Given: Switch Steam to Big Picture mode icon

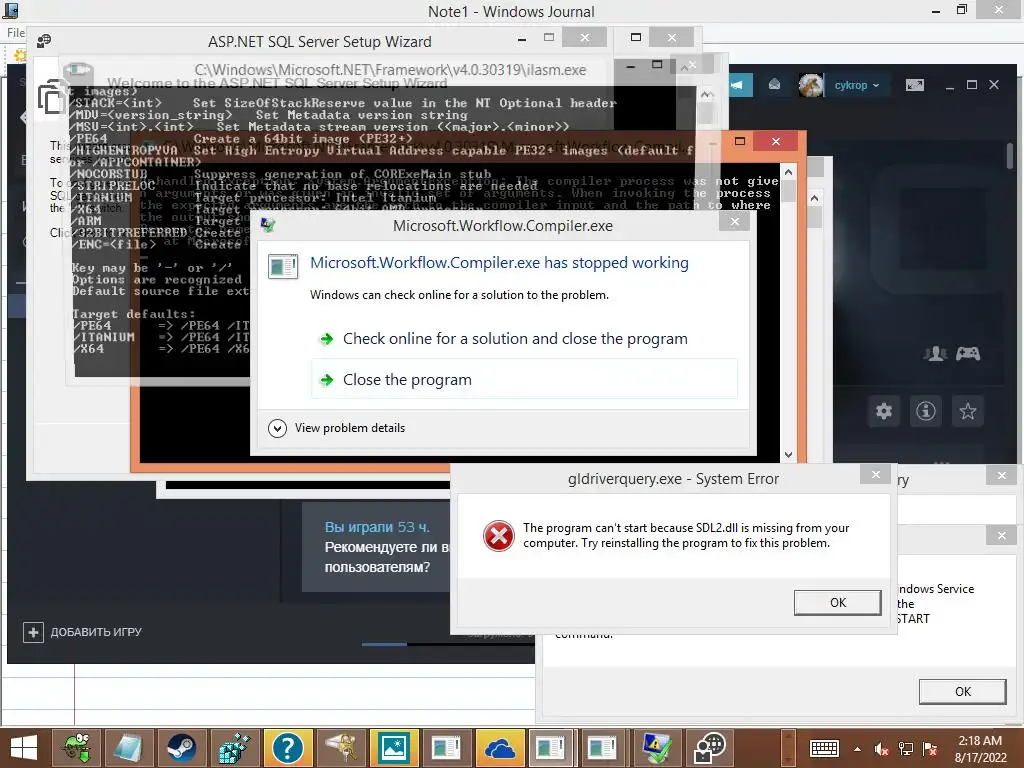Looking at the screenshot, I should (x=914, y=85).
